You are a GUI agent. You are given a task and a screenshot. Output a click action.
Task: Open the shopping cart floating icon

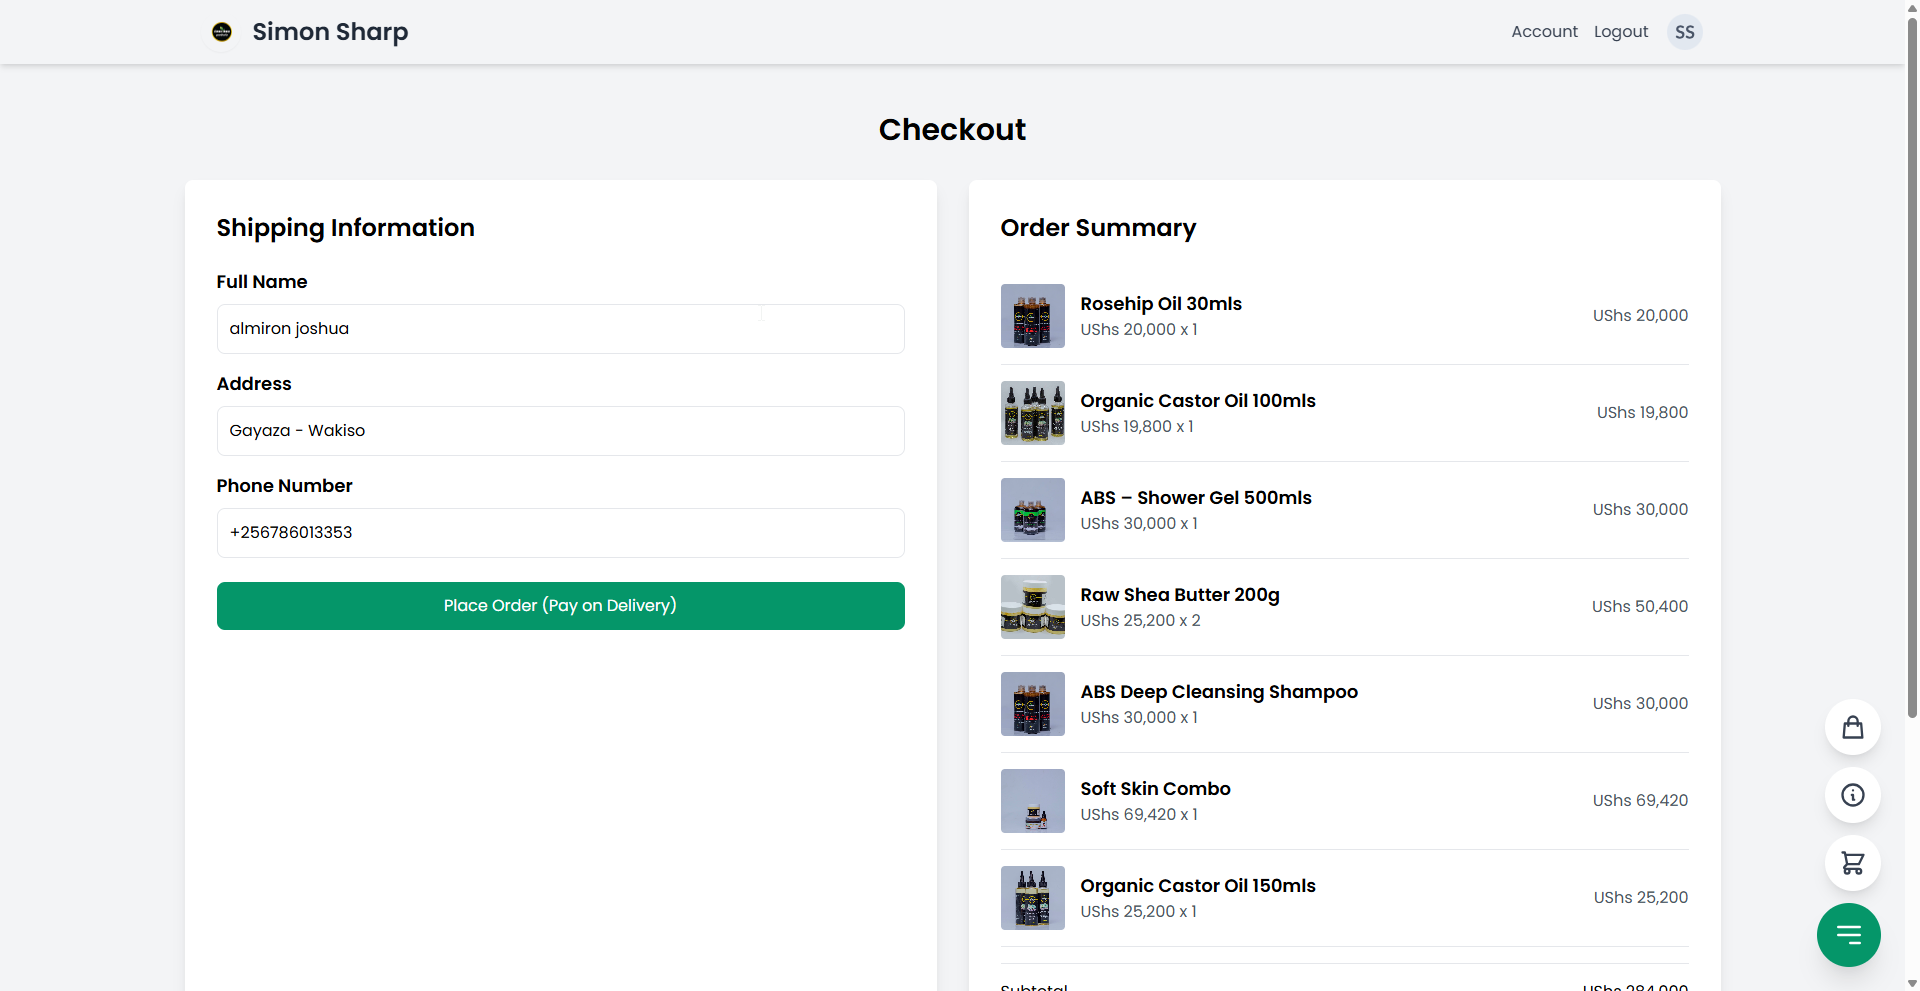click(x=1852, y=863)
